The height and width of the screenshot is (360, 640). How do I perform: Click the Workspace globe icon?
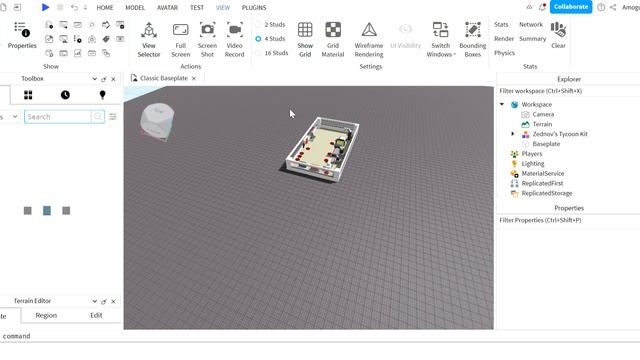point(514,104)
